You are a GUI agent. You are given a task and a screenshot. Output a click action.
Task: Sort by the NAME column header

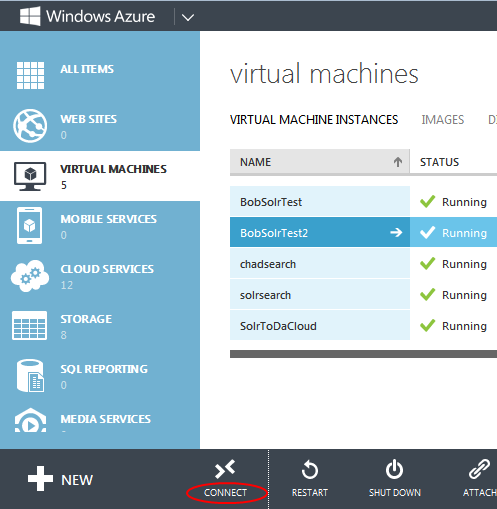tap(320, 162)
